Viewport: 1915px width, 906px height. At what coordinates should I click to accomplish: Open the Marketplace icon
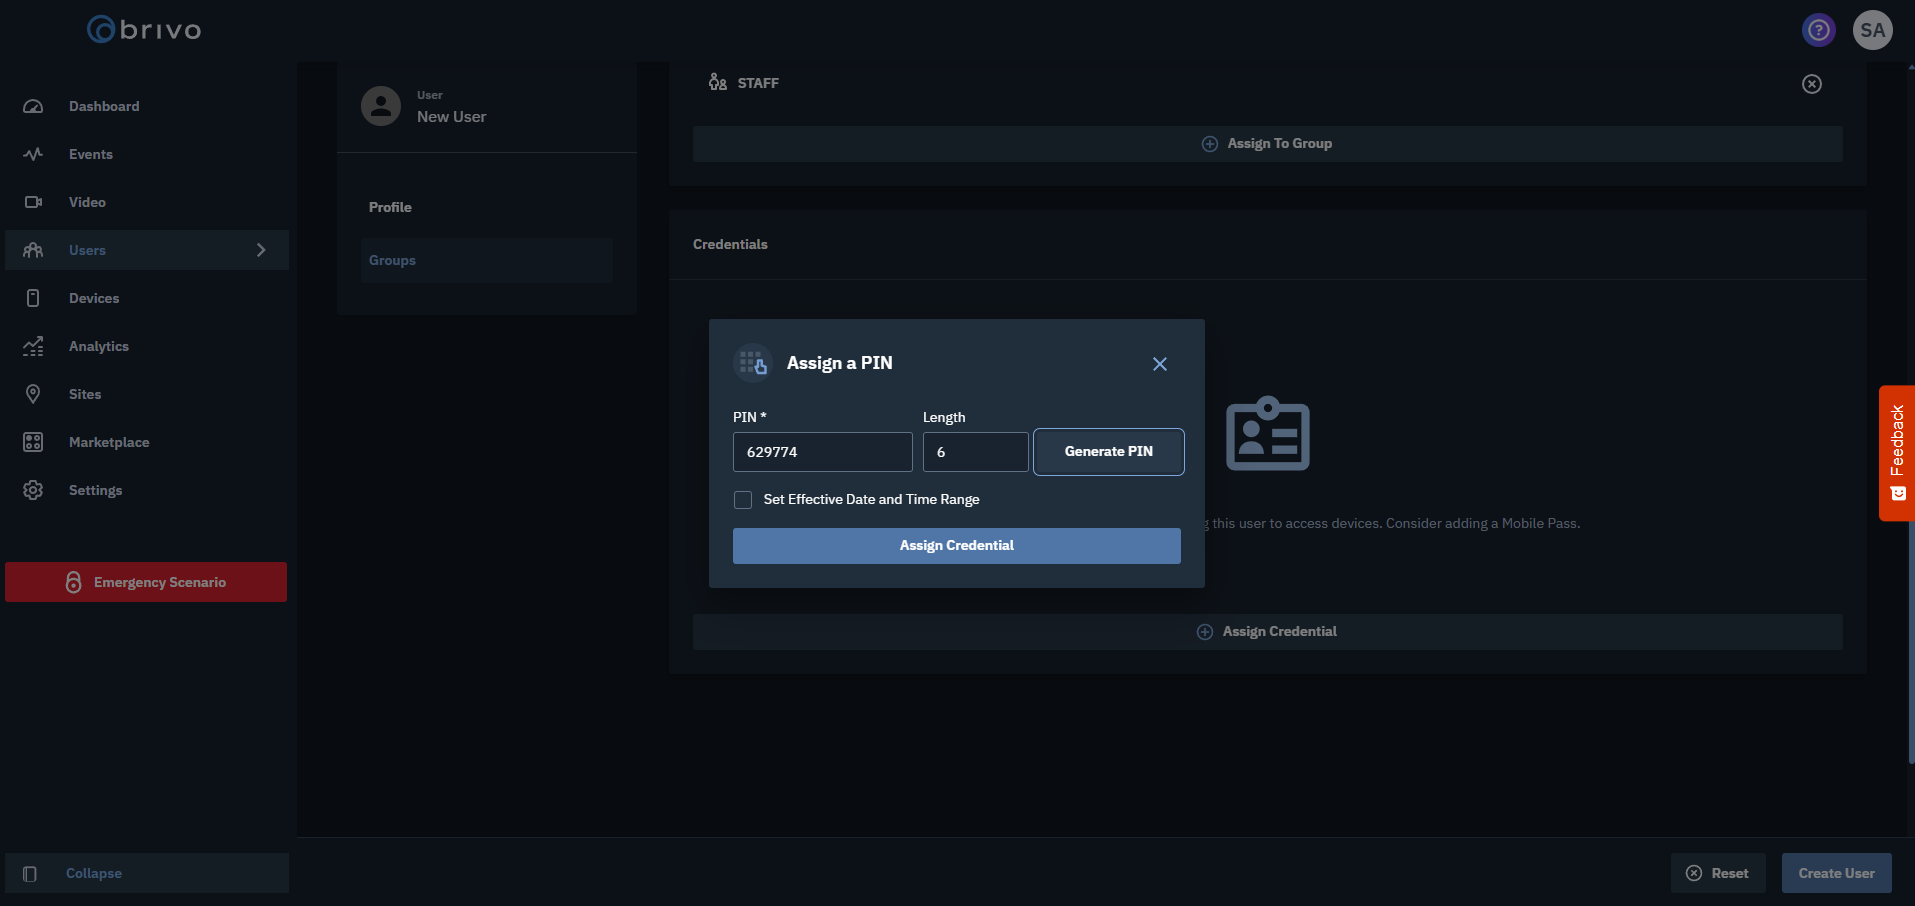(33, 442)
